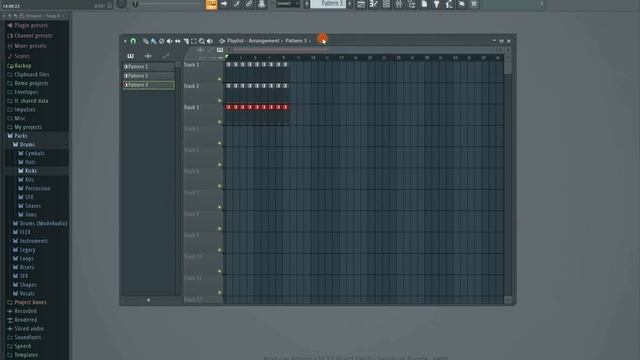Toggle typing keyboard to piano button
This screenshot has height=360, width=640.
click(x=211, y=4)
